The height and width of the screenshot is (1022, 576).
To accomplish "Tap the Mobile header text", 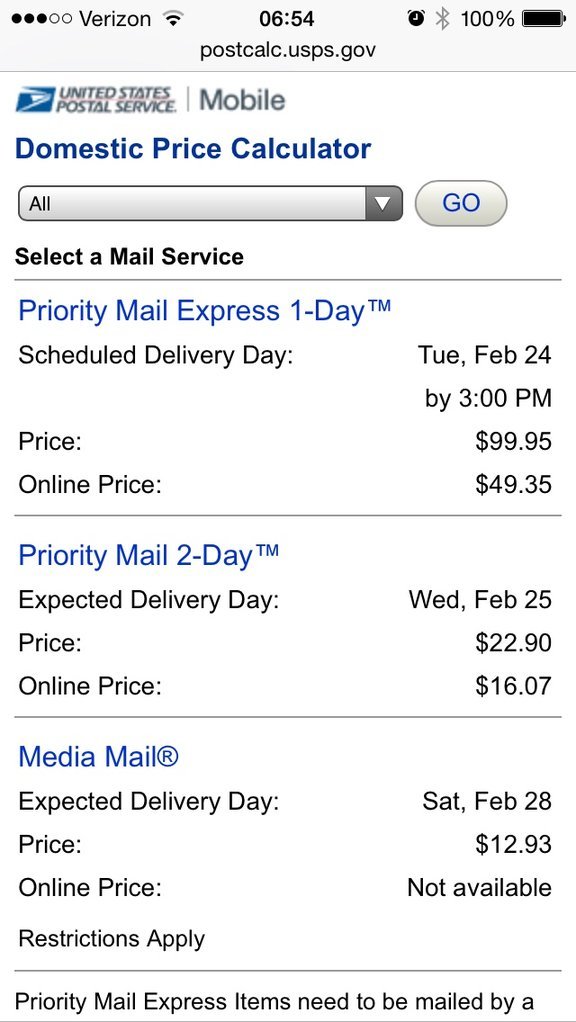I will pyautogui.click(x=242, y=100).
